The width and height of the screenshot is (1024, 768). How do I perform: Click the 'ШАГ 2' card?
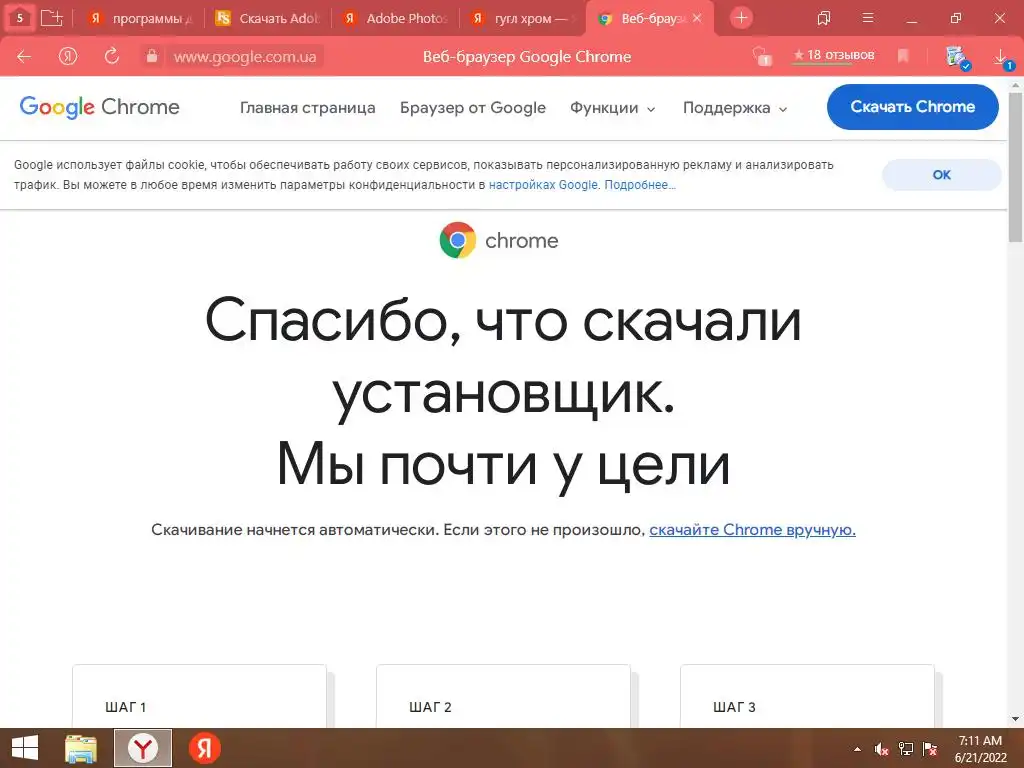(x=504, y=696)
